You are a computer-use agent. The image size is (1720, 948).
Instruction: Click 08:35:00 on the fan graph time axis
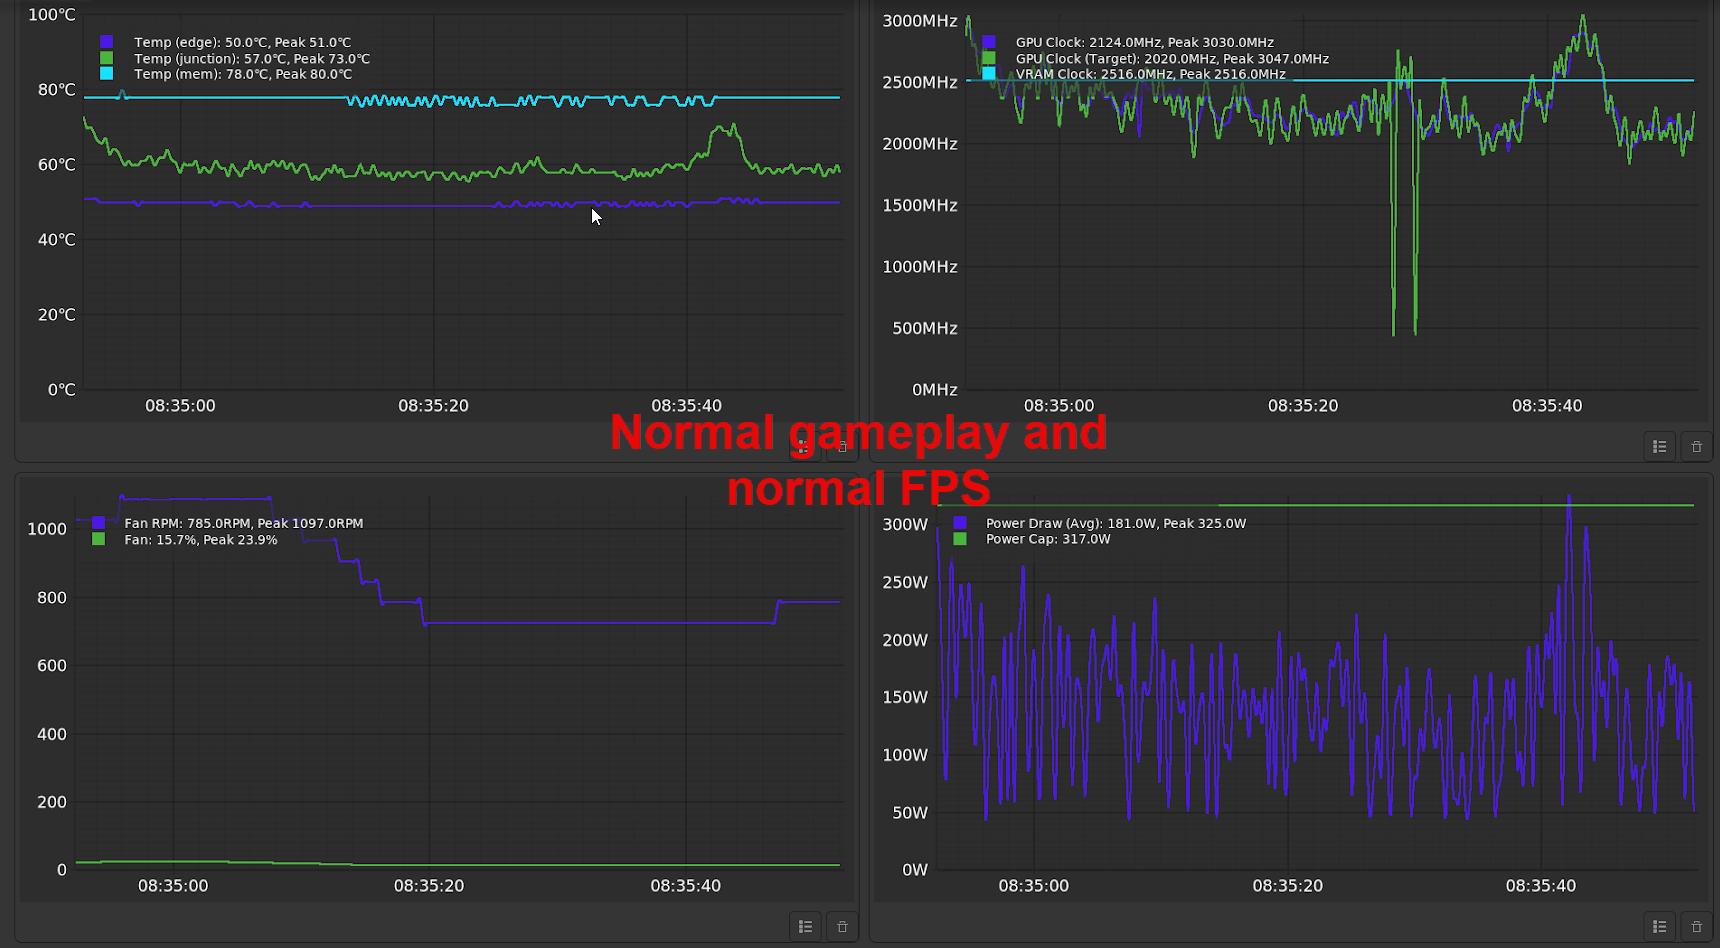pos(173,886)
